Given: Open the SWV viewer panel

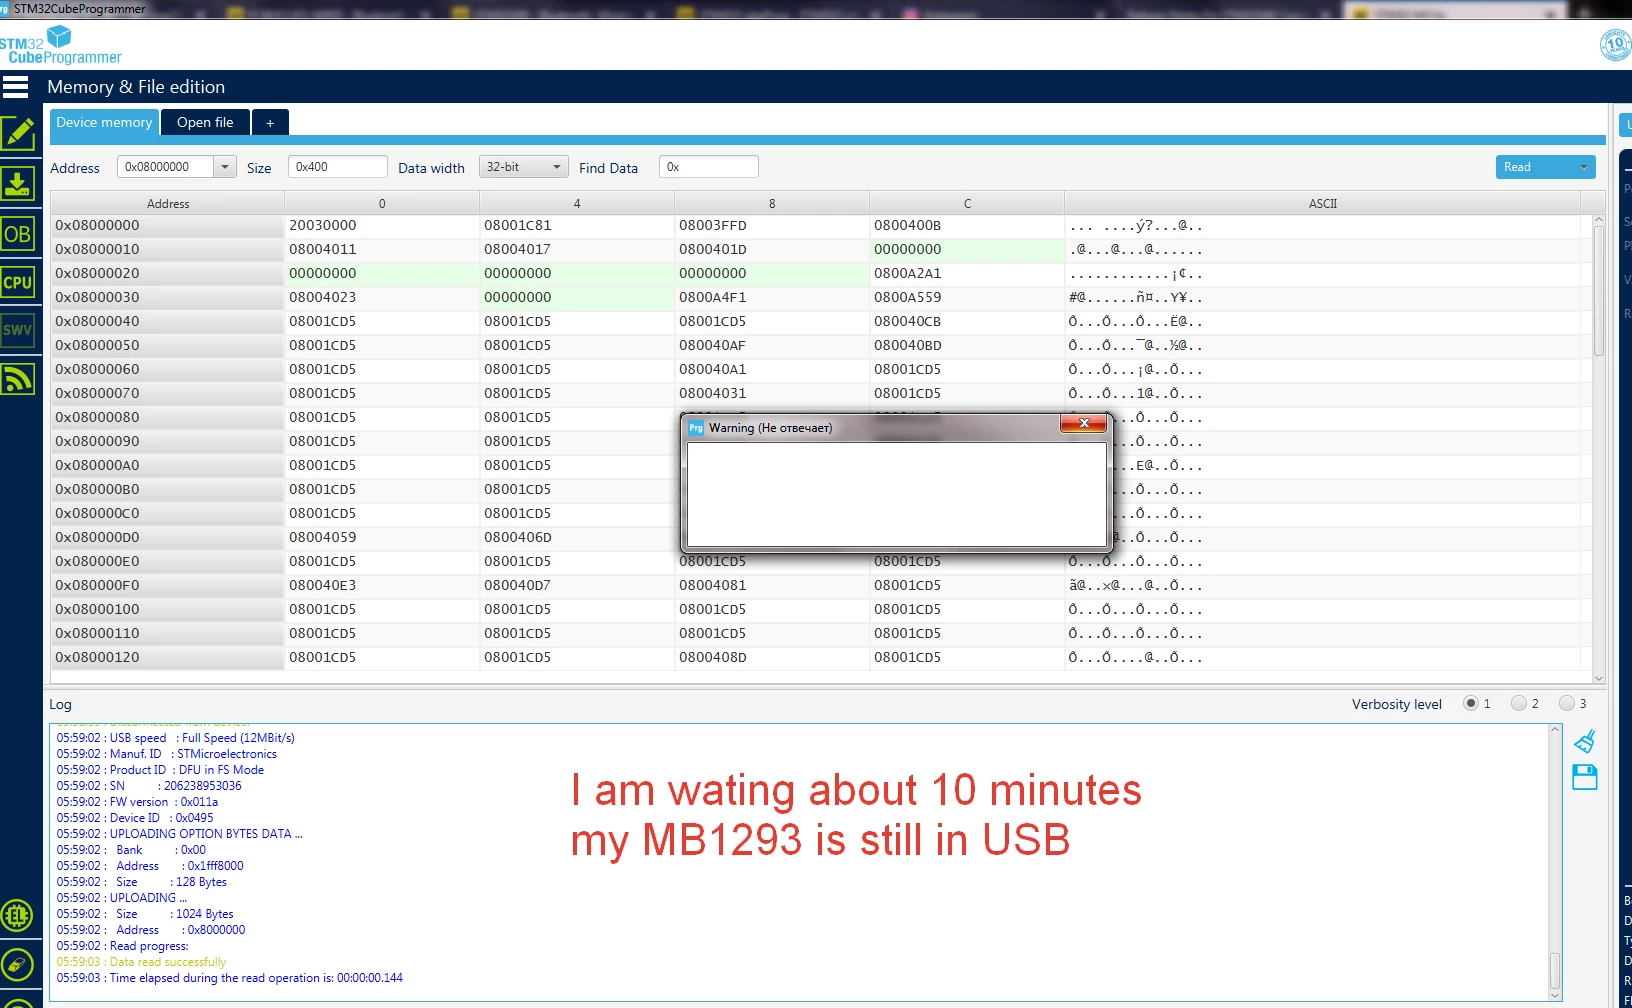Looking at the screenshot, I should [x=18, y=330].
